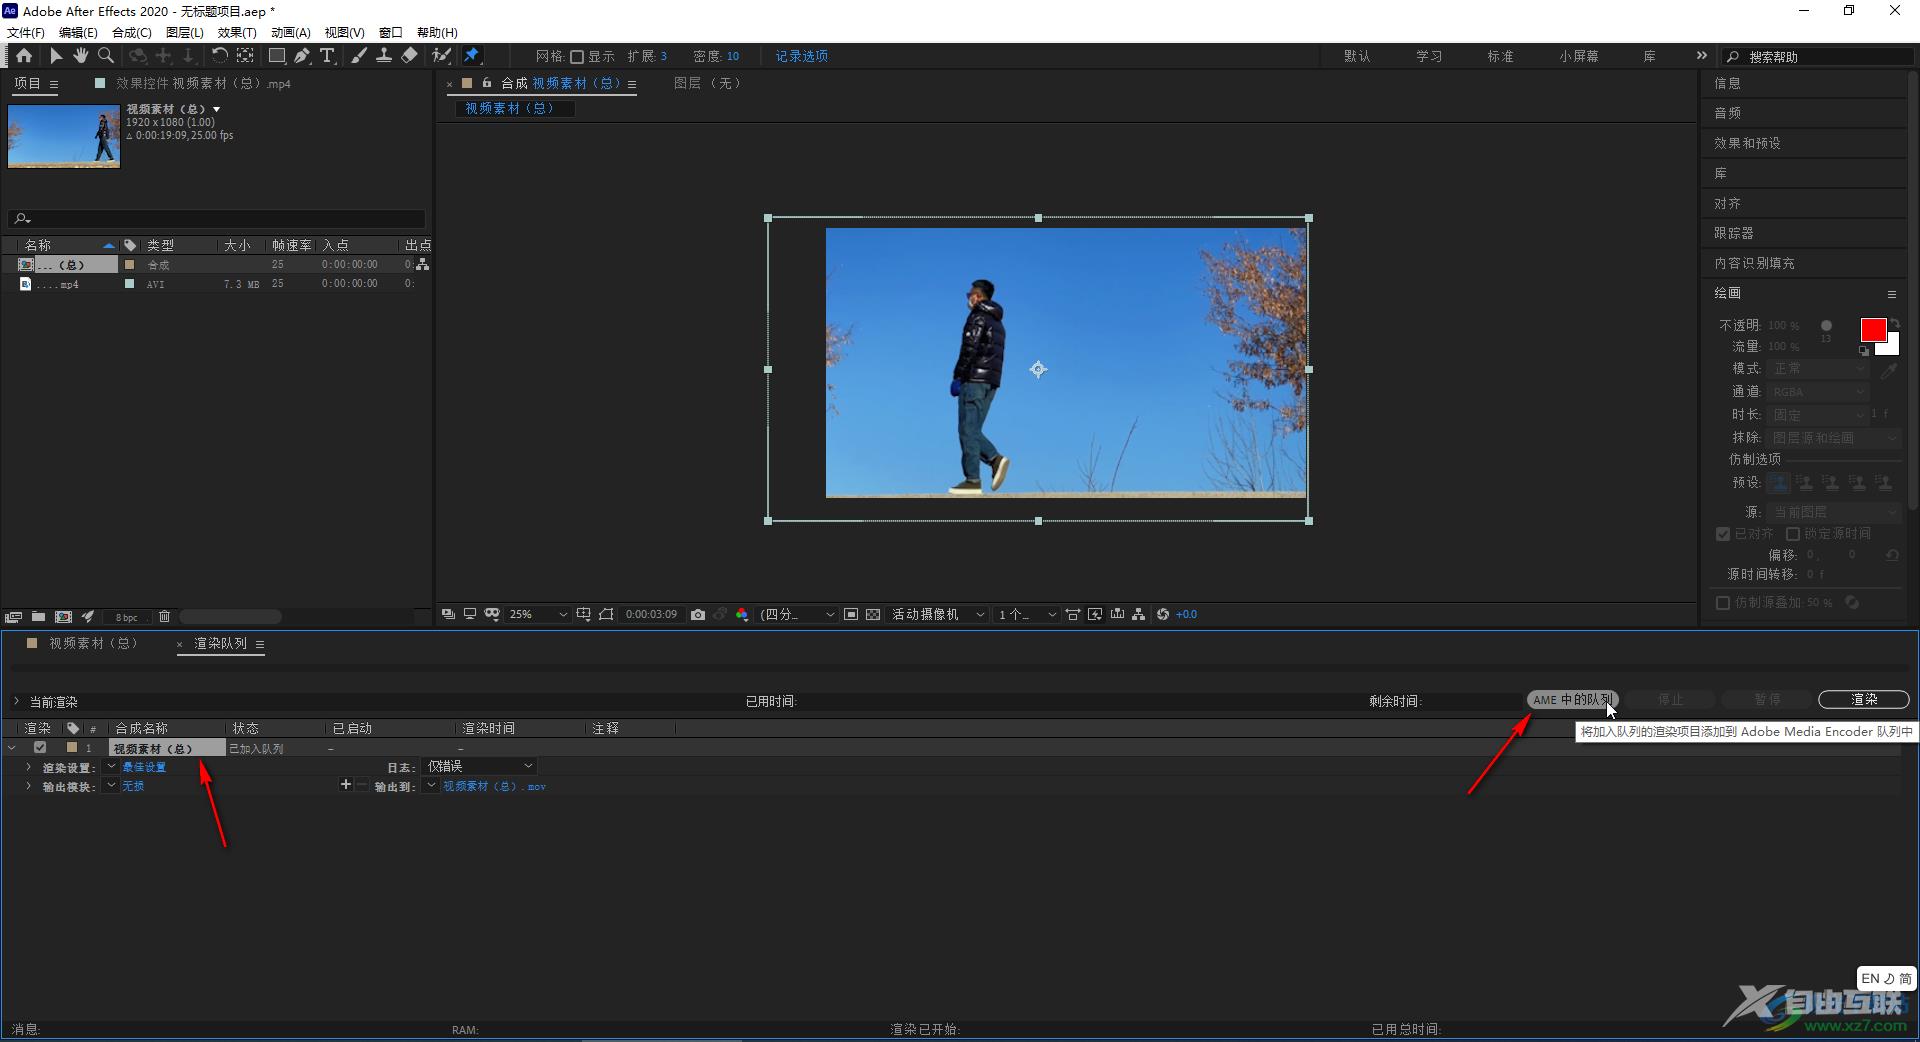Open the 活动摄像机 view dropdown
1920x1042 pixels.
[938, 614]
